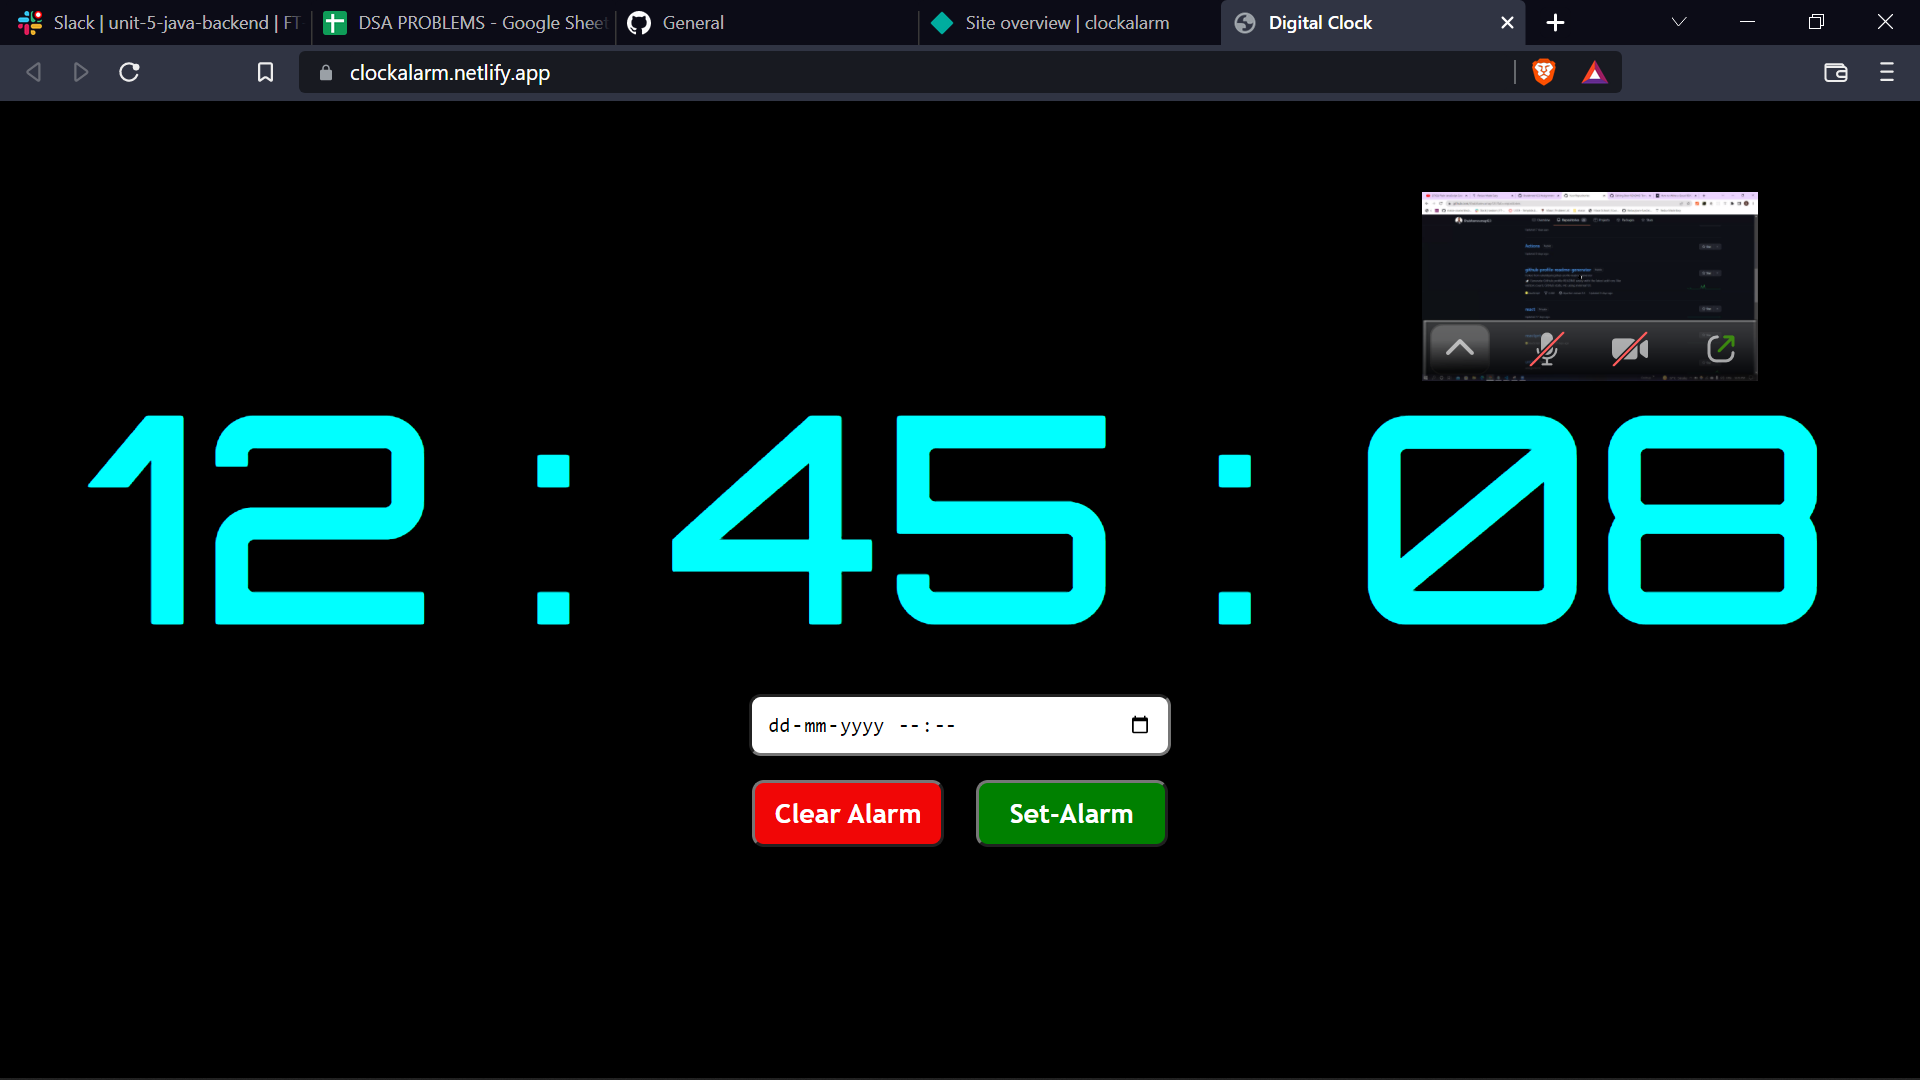
Task: Reload the Digital Clock page
Action: click(129, 72)
